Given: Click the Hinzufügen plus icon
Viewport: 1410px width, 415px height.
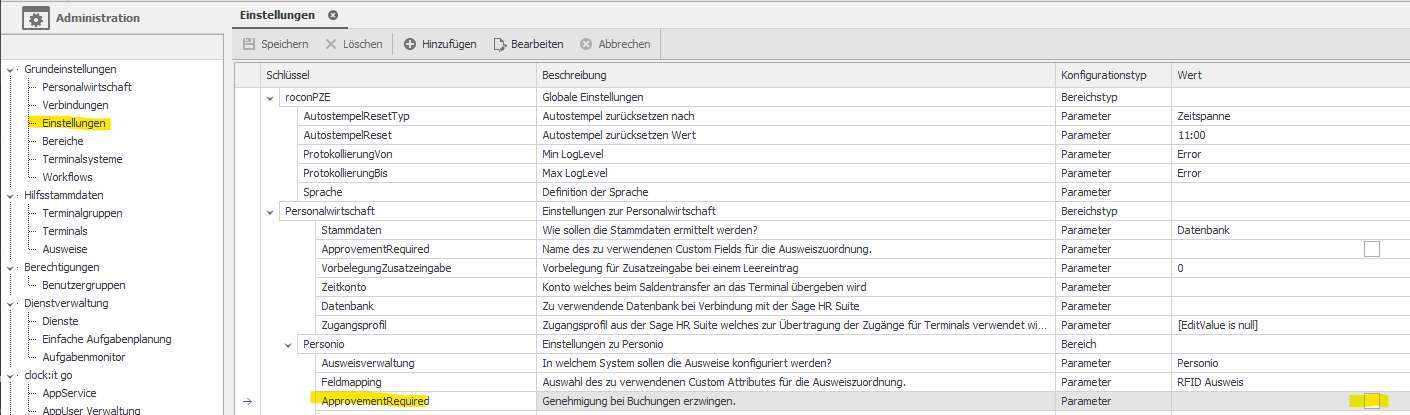Looking at the screenshot, I should pyautogui.click(x=410, y=44).
